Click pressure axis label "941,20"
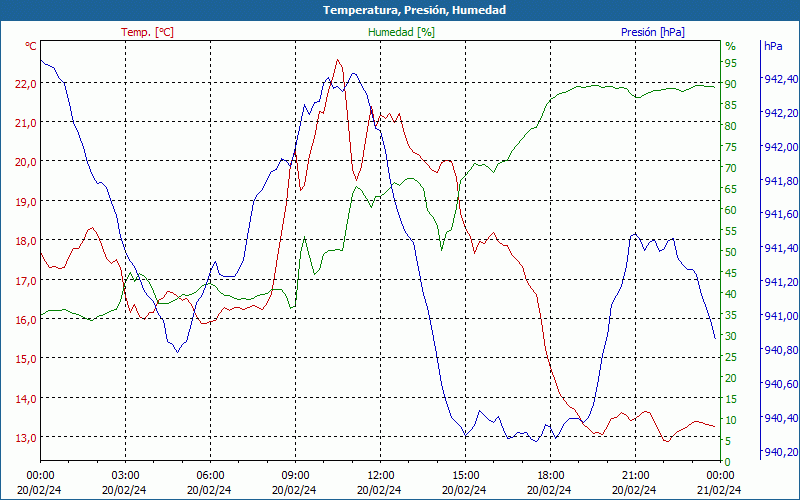Image resolution: width=800 pixels, height=500 pixels. tap(780, 282)
